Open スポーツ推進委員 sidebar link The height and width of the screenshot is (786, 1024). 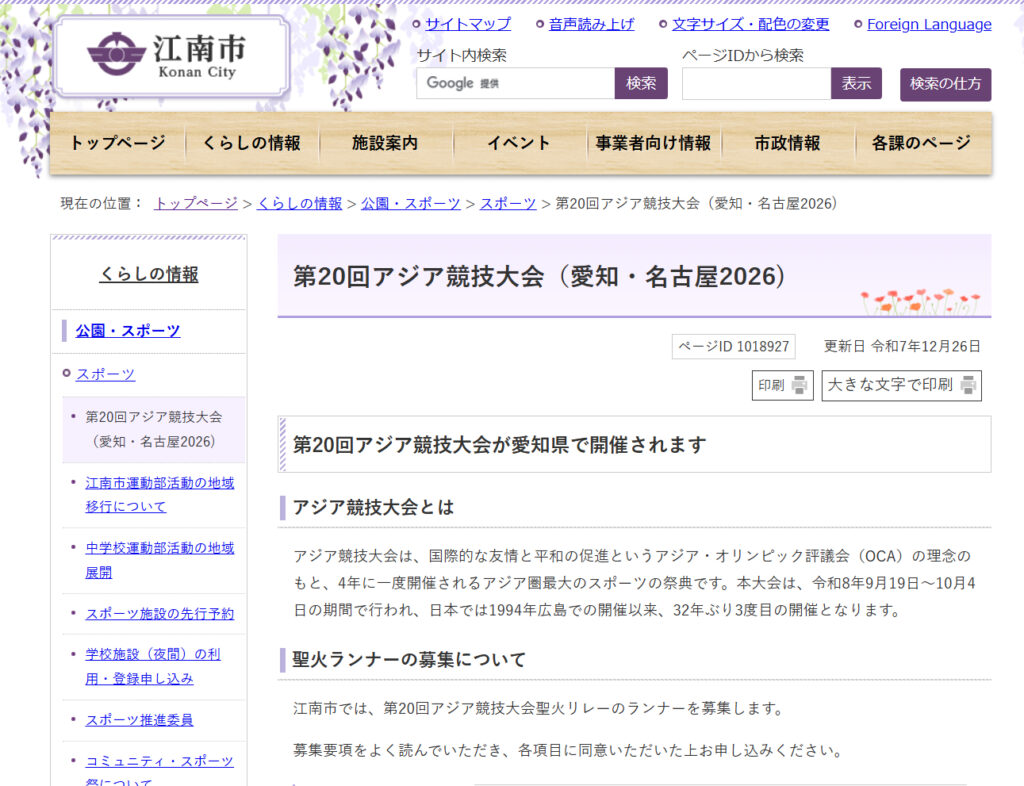(139, 720)
